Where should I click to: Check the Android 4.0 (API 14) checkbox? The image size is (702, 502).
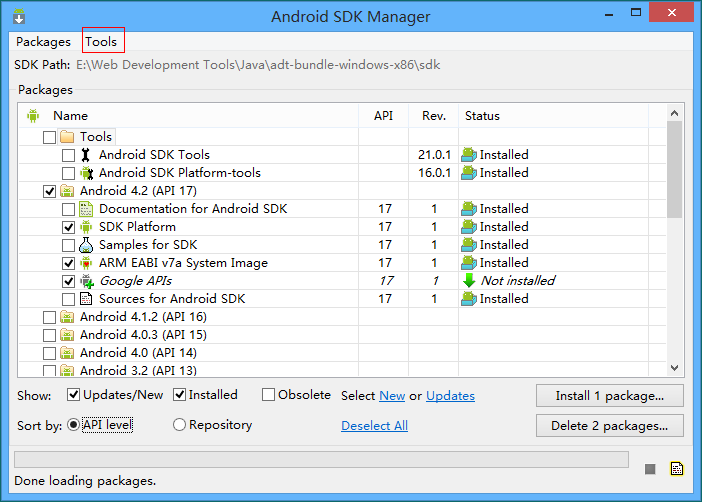point(49,353)
